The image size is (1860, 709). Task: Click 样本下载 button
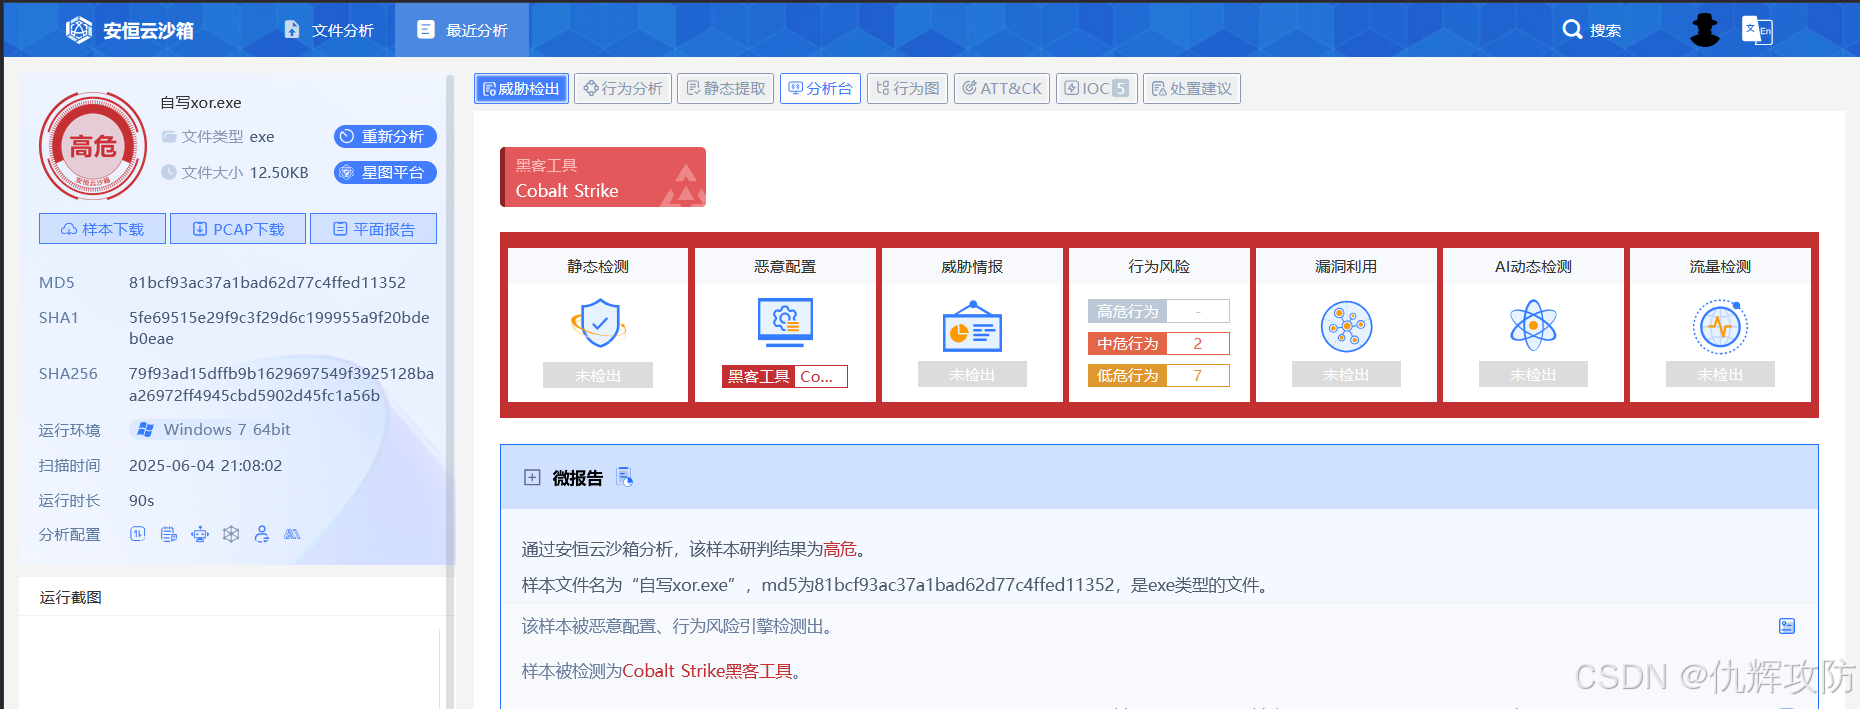click(102, 229)
